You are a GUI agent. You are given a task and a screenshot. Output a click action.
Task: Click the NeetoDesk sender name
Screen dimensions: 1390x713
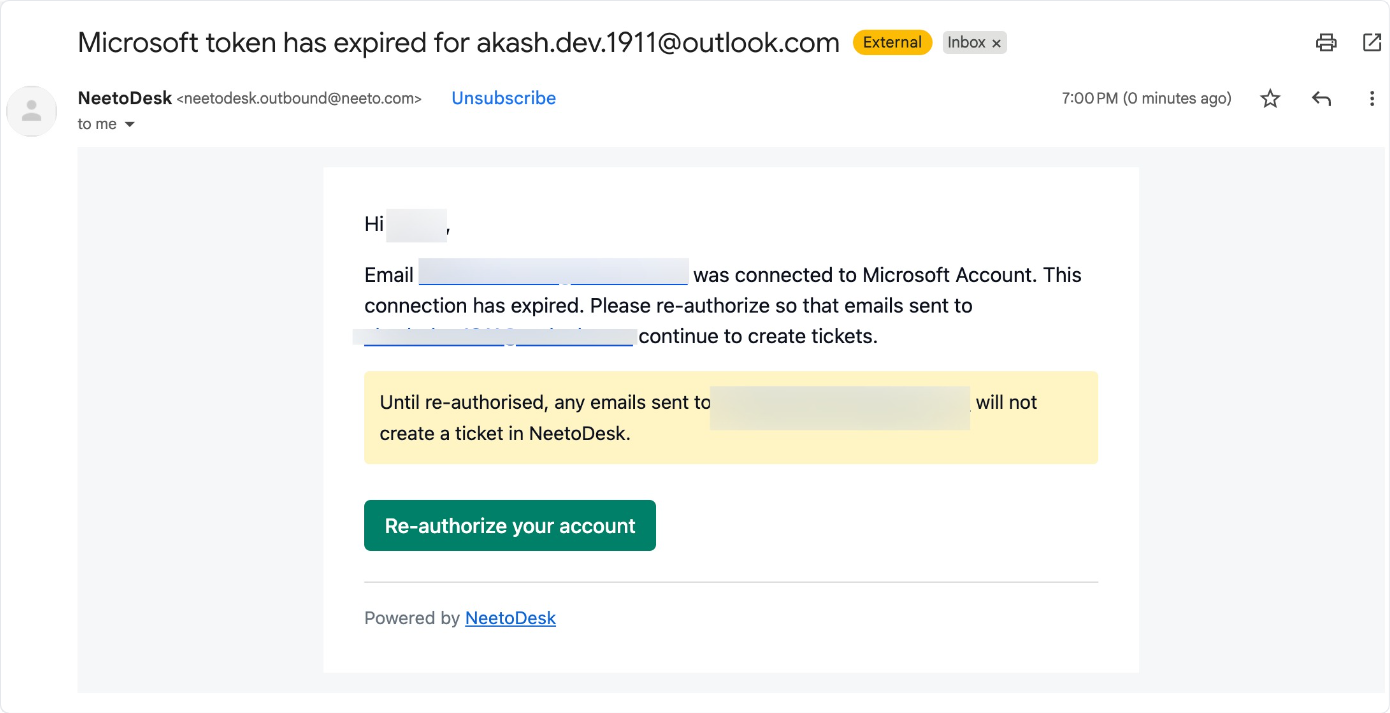pyautogui.click(x=124, y=98)
